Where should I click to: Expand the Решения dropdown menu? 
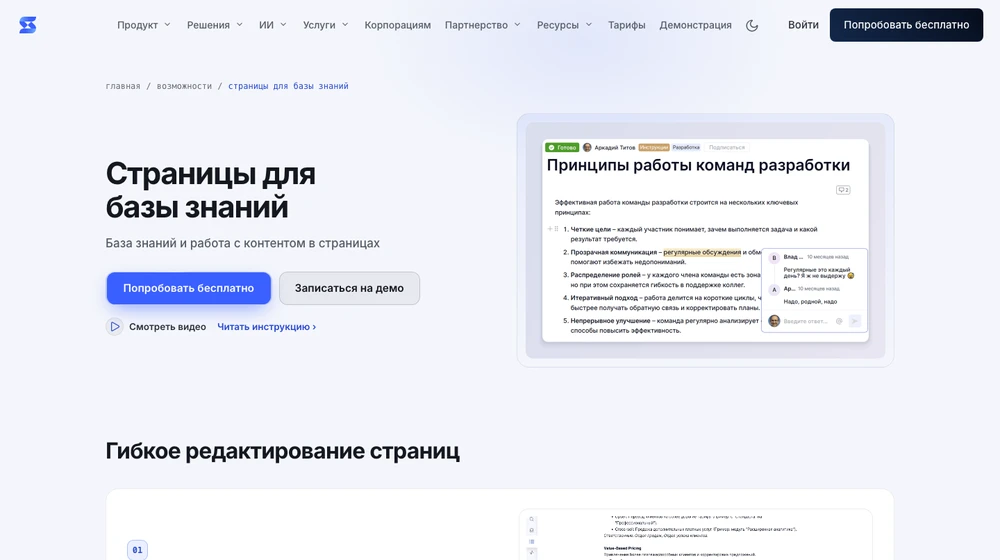(214, 25)
